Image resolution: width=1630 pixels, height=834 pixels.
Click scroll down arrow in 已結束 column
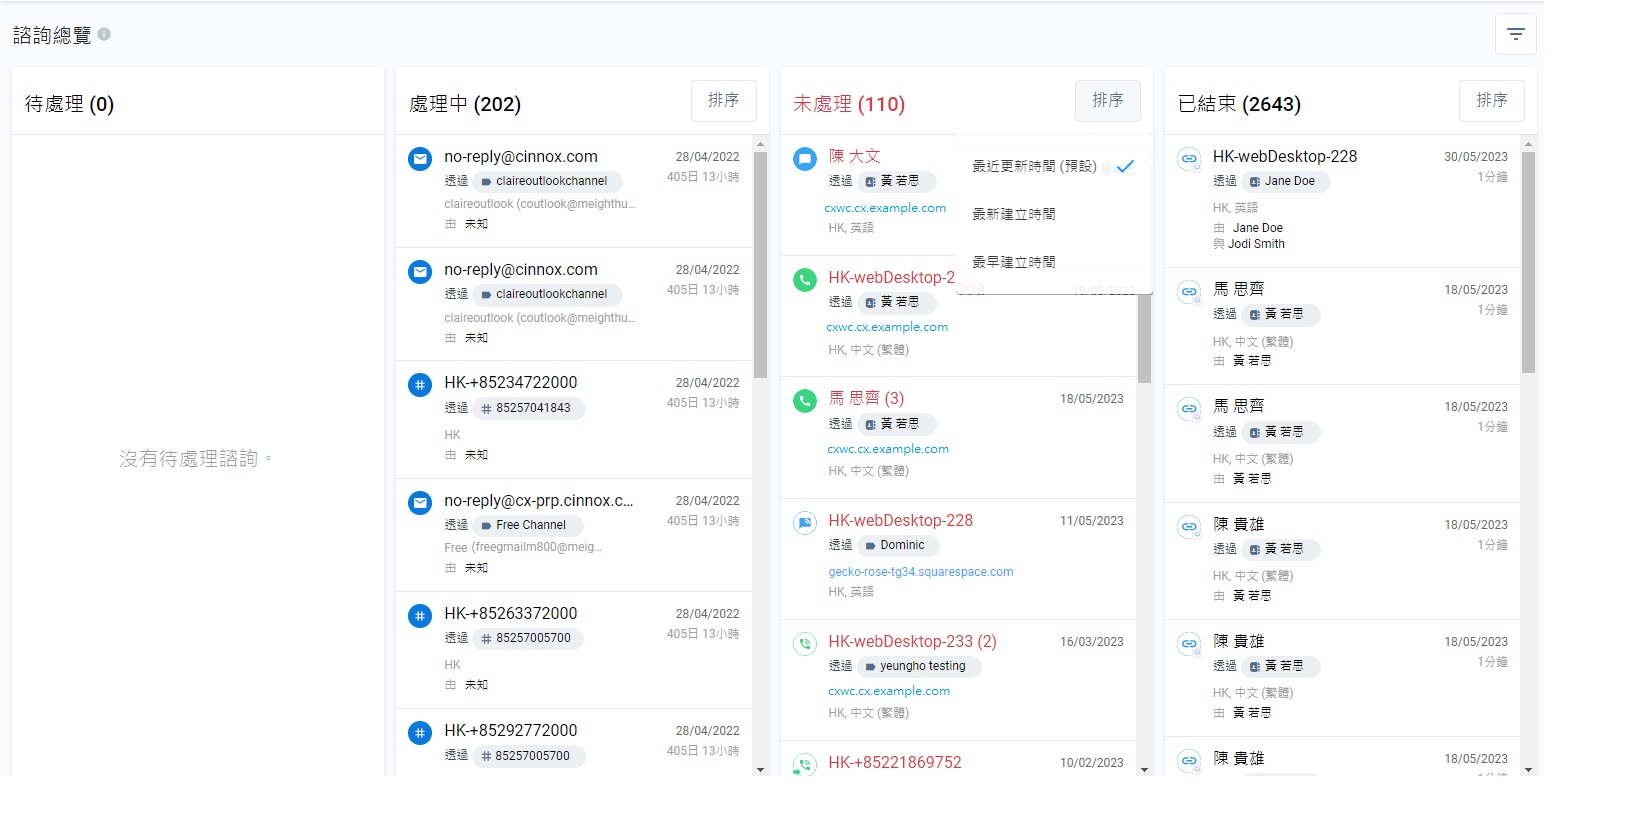coord(1528,769)
